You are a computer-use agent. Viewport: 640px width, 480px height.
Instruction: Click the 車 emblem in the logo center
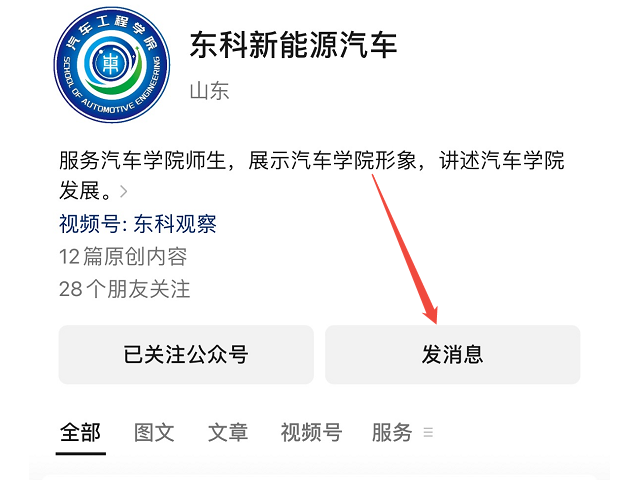[111, 64]
